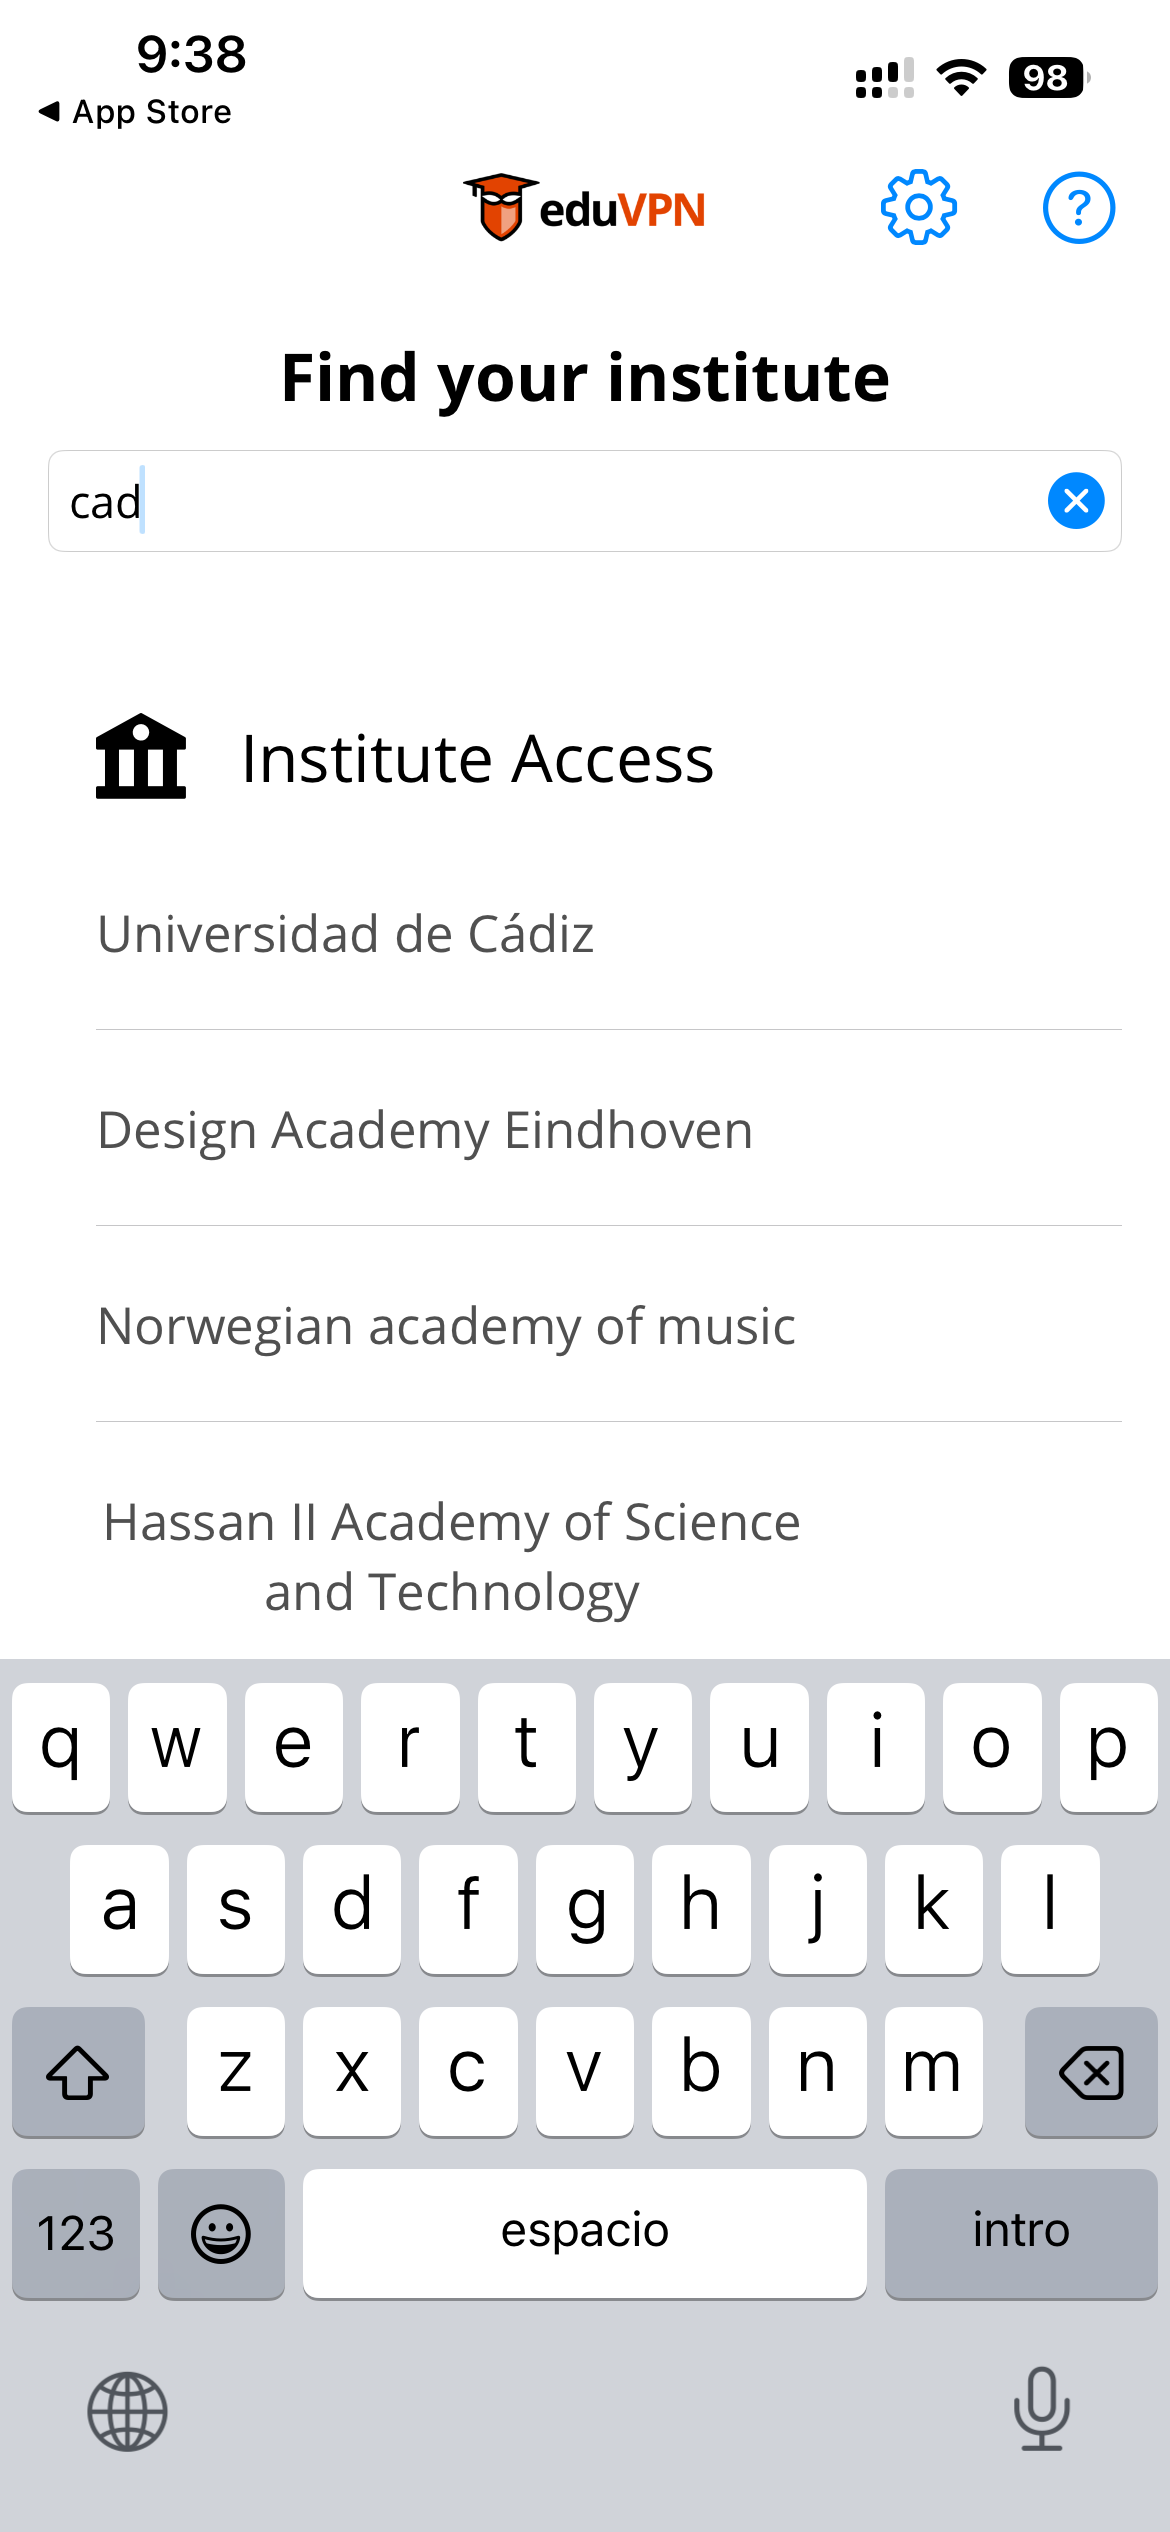Toggle the shift key
The width and height of the screenshot is (1170, 2532).
tap(78, 2071)
